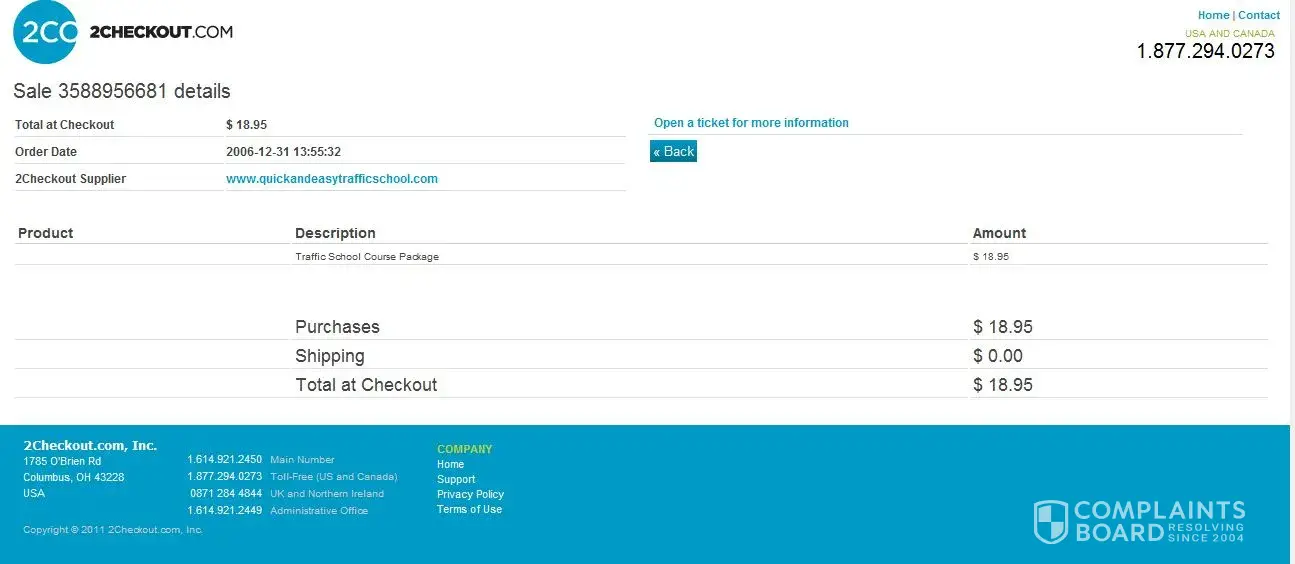
Task: Select the Shipping row label
Action: tap(330, 356)
